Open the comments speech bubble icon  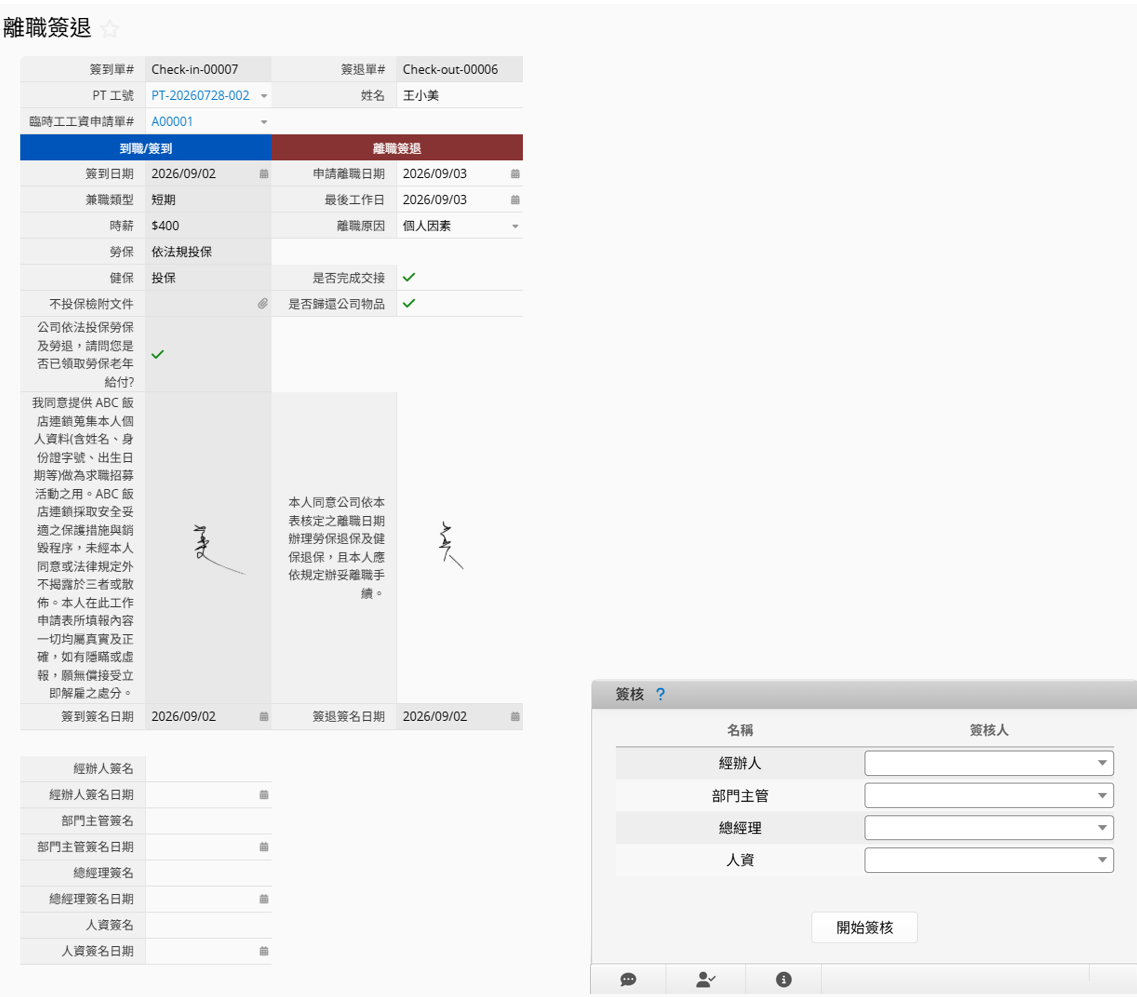tap(629, 980)
